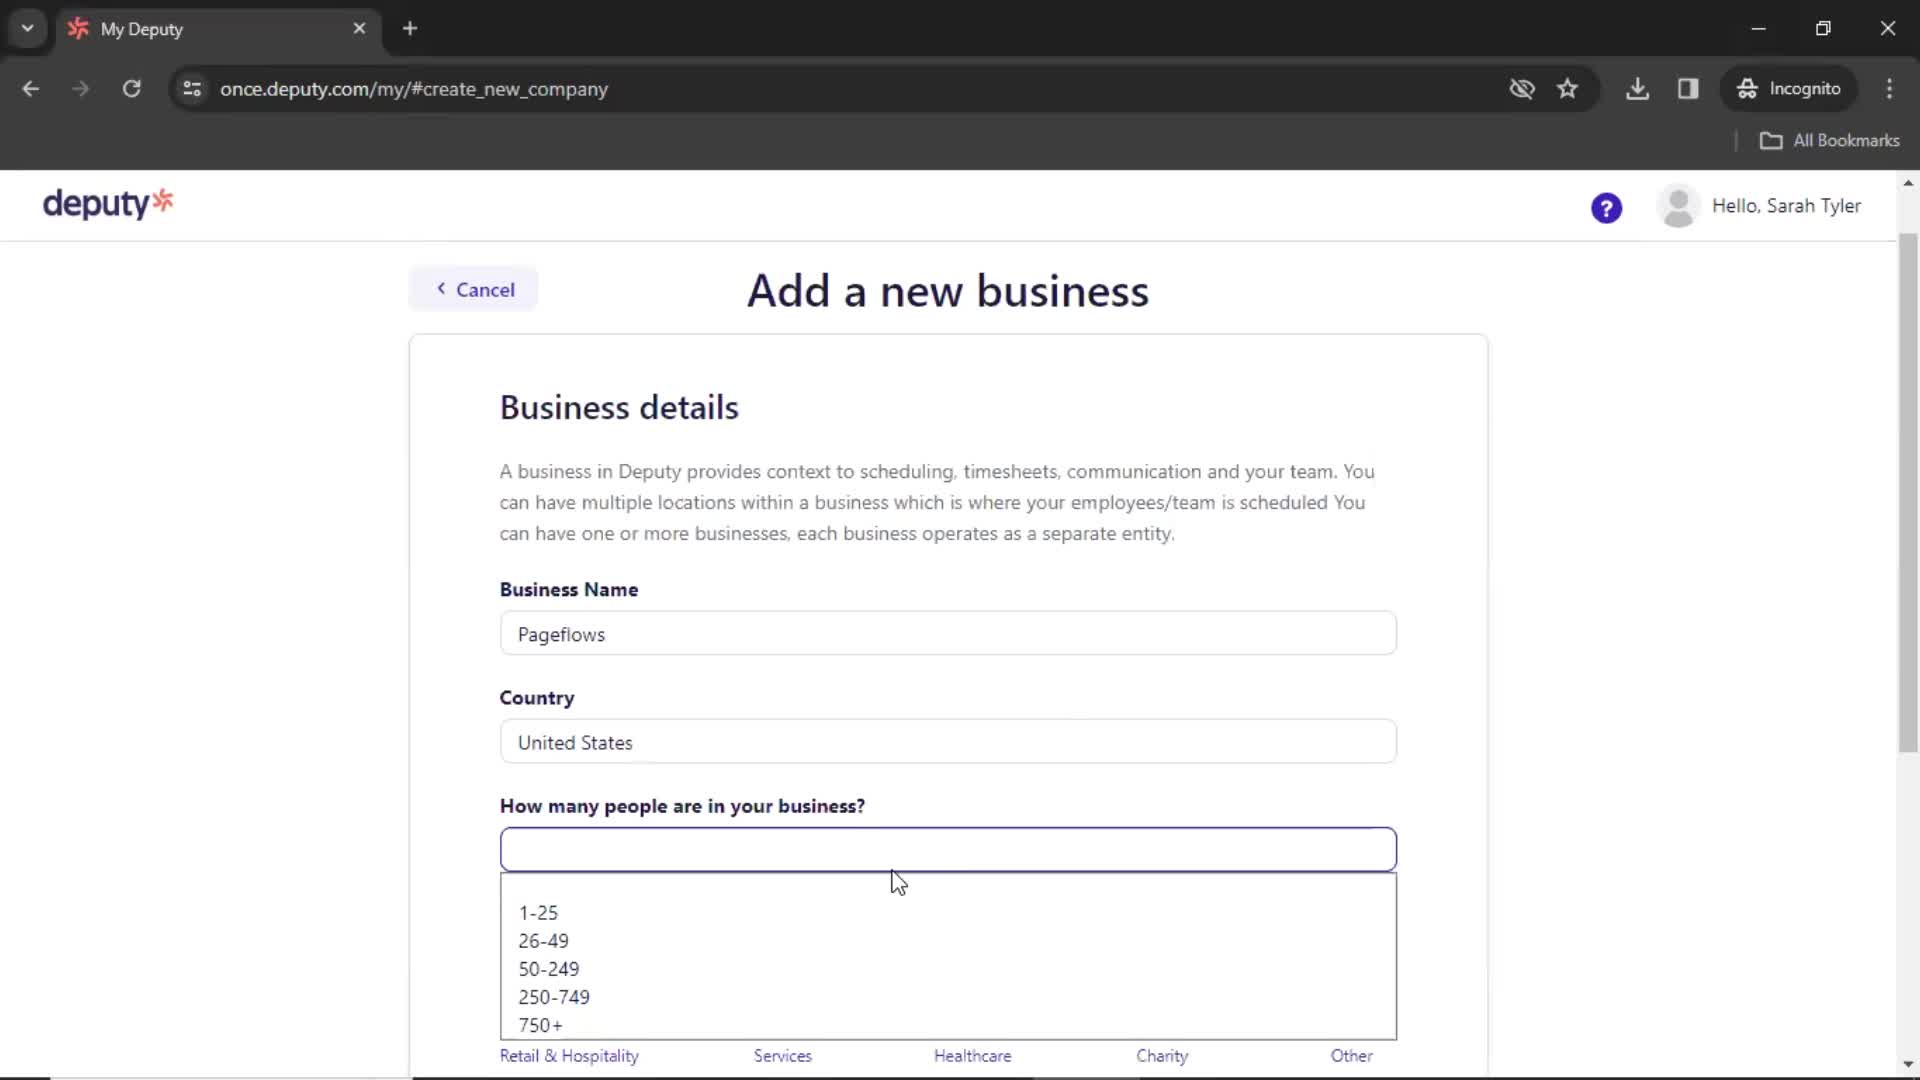Open the help center icon
The height and width of the screenshot is (1080, 1920).
[x=1607, y=207]
